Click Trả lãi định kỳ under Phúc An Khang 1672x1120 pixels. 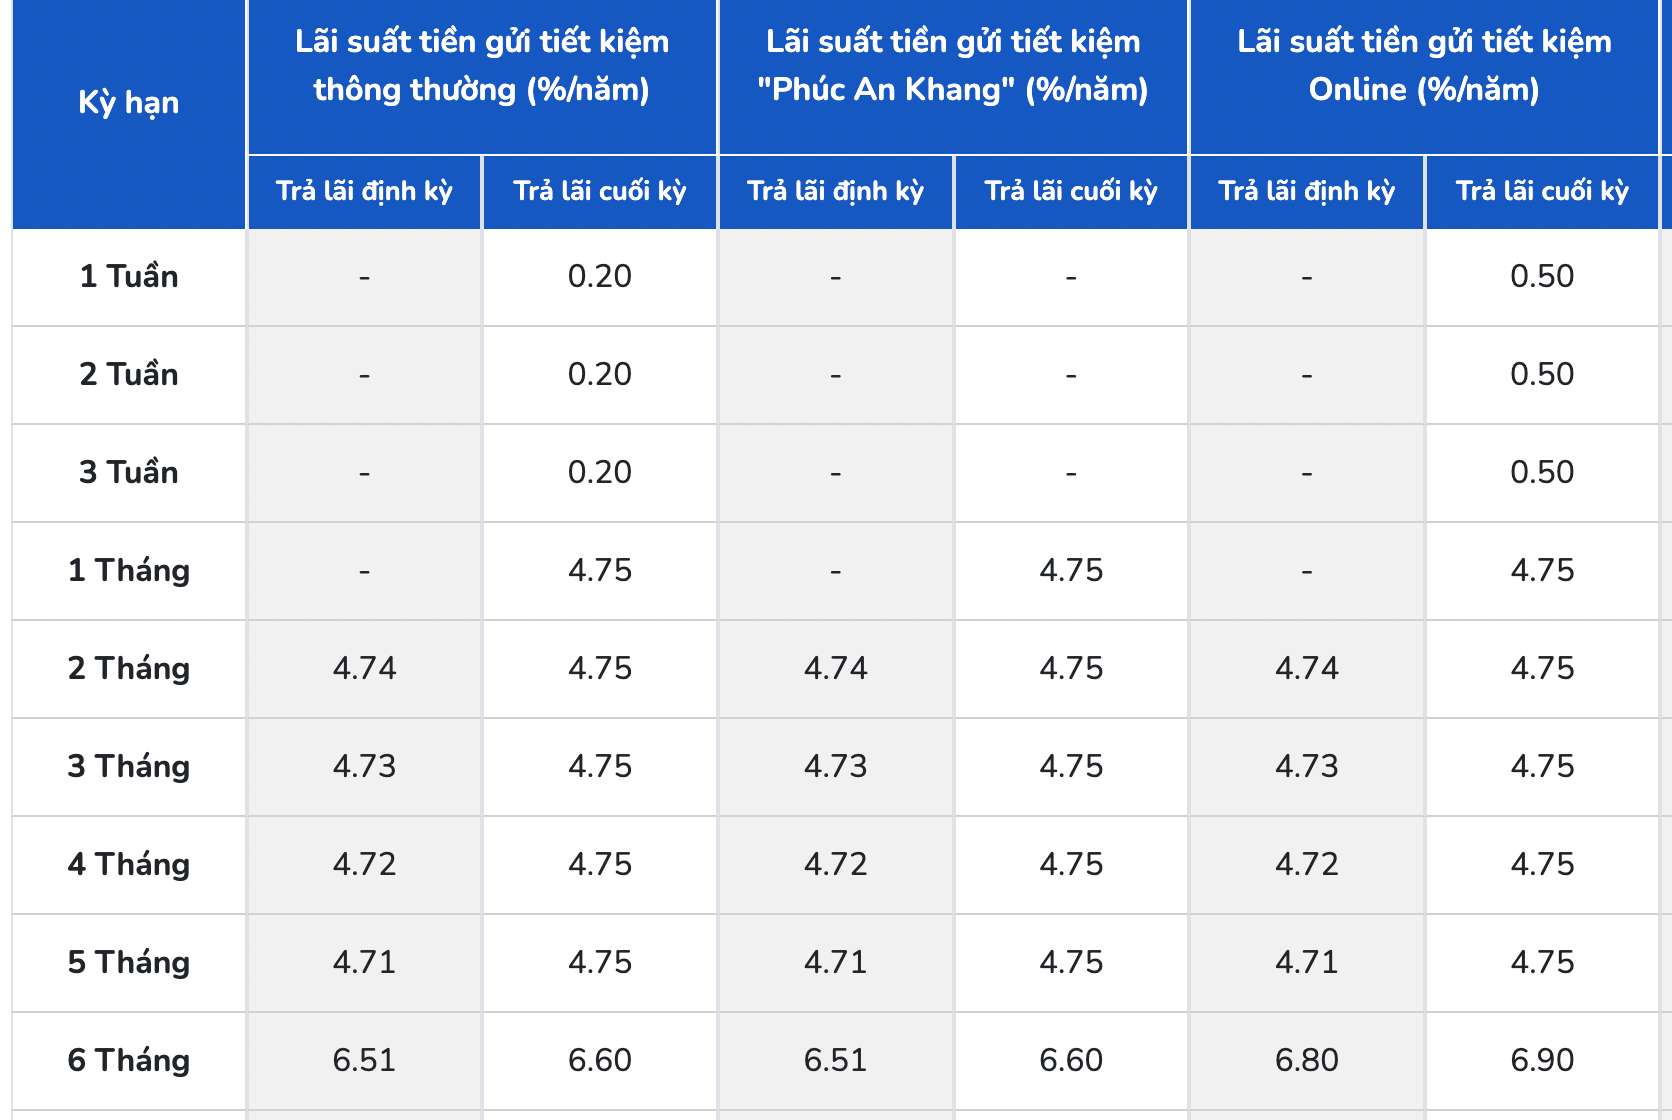click(x=835, y=191)
